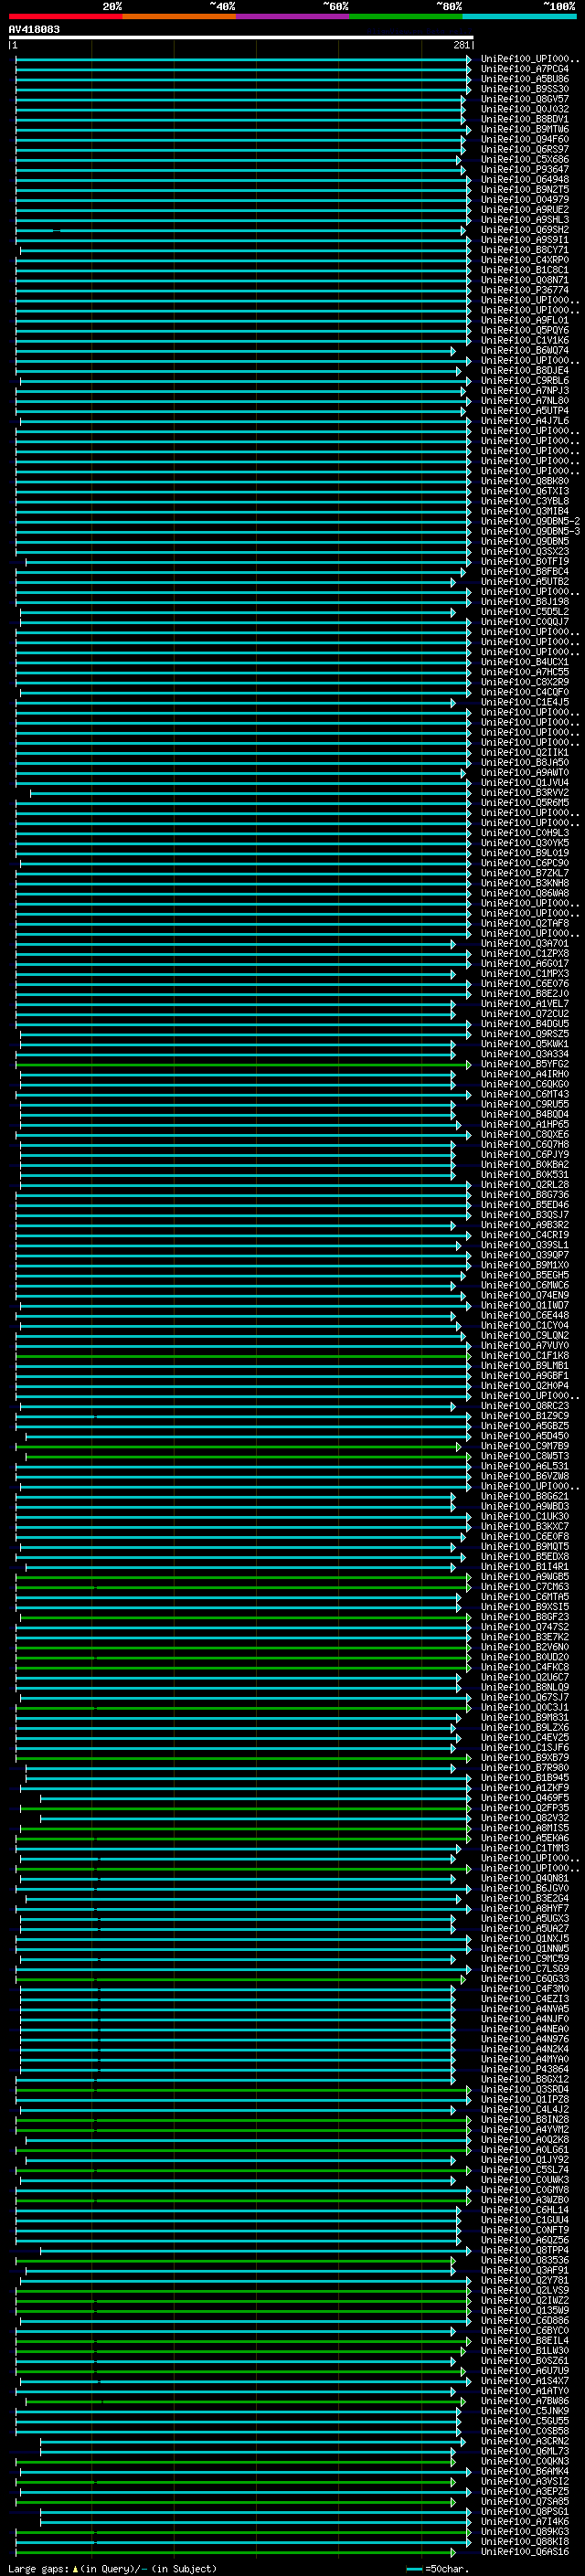Image resolution: width=585 pixels, height=2576 pixels.
Task: Select hit label UniRef100_A1HP65
Action: click(525, 1124)
